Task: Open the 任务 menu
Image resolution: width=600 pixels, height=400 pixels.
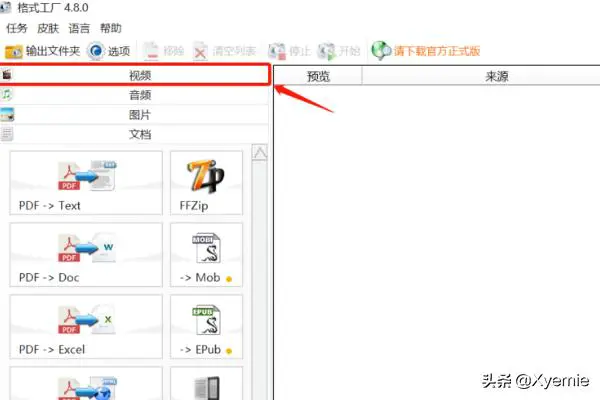Action: click(17, 29)
